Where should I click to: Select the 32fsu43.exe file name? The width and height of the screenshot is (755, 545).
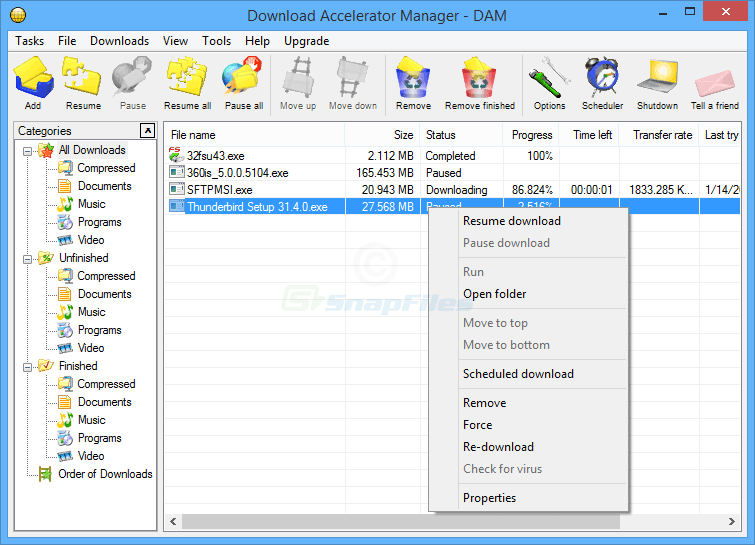[x=215, y=156]
